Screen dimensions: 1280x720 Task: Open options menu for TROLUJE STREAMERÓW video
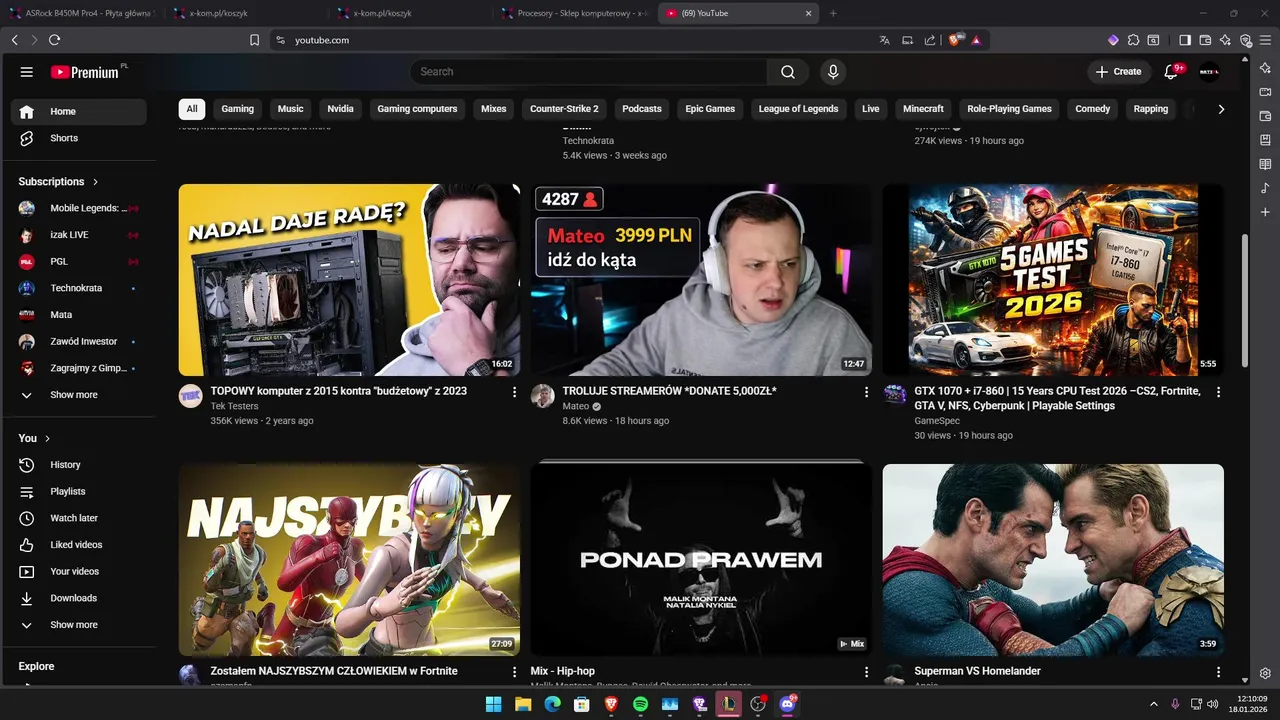click(x=866, y=392)
